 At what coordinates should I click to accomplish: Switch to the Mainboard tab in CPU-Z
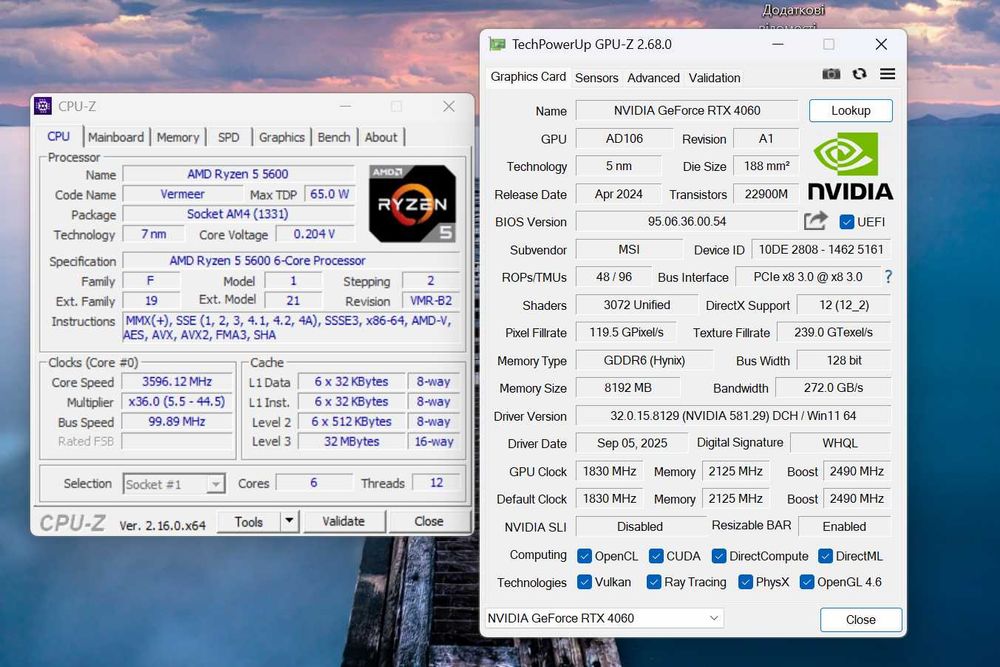pos(116,137)
